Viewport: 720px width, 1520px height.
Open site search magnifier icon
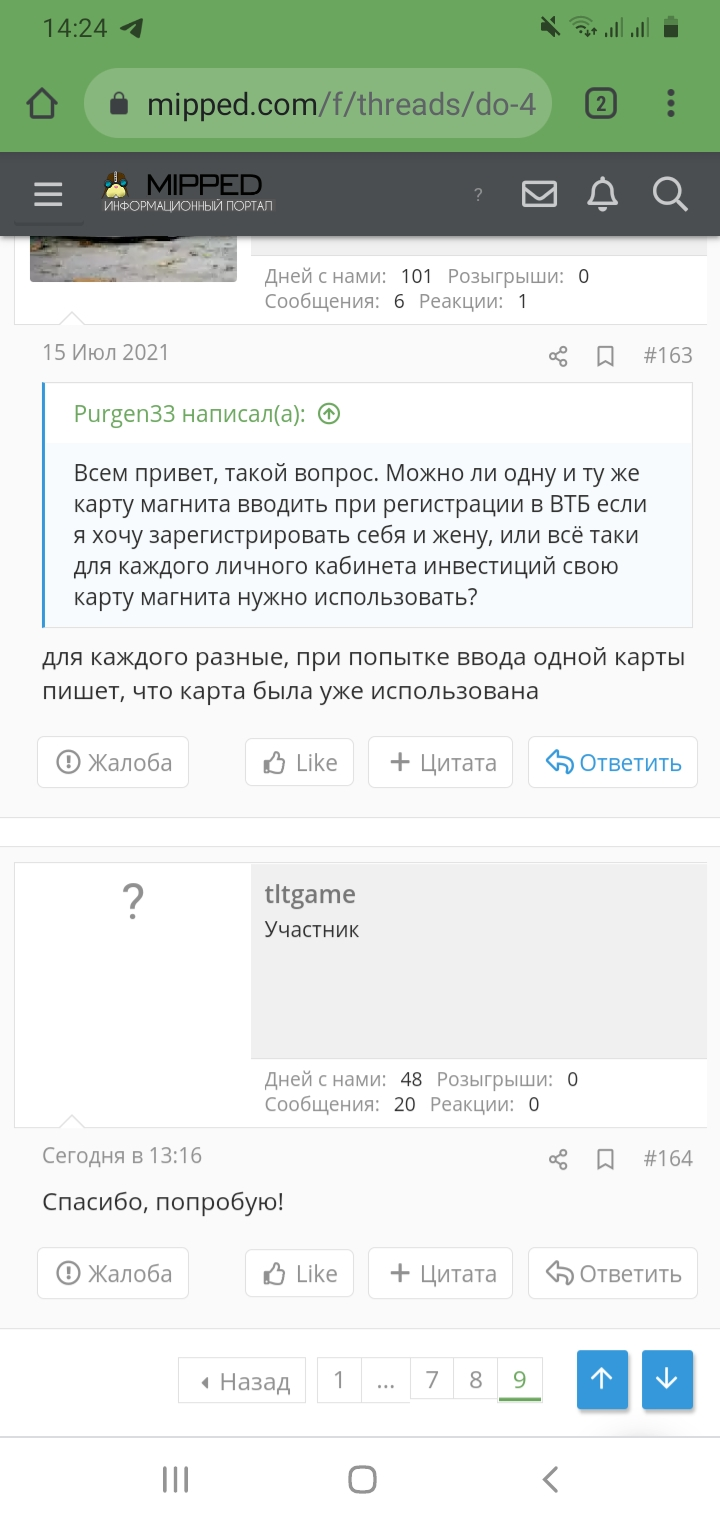[670, 194]
